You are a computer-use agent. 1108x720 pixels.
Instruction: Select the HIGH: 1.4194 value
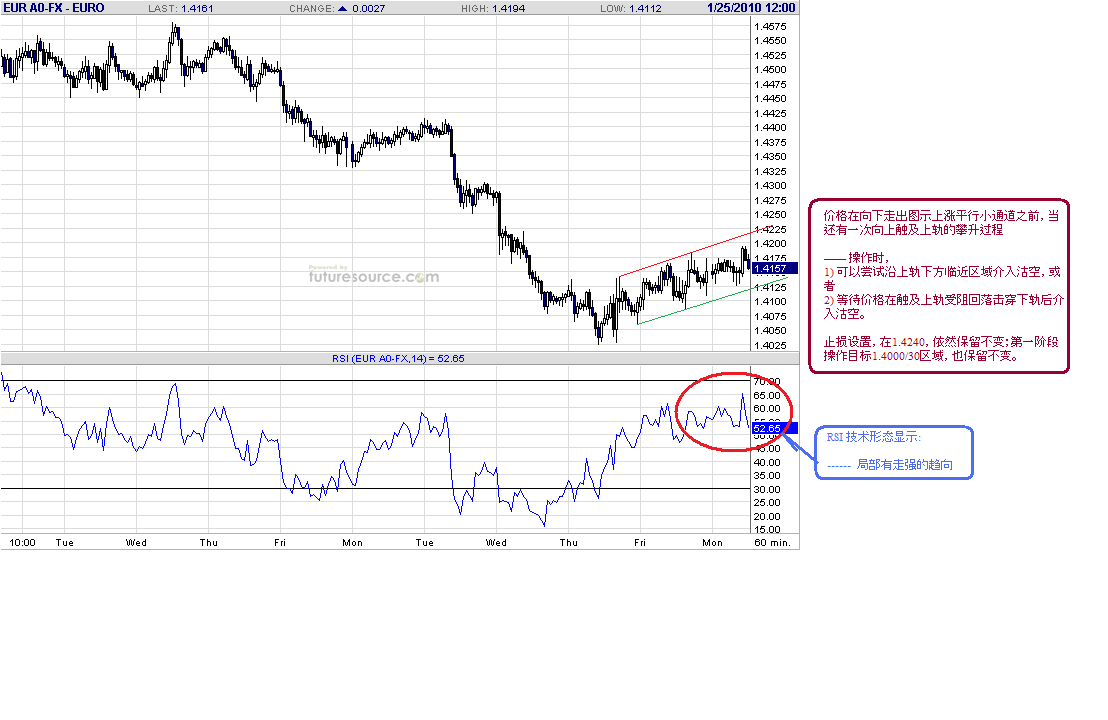pos(493,8)
